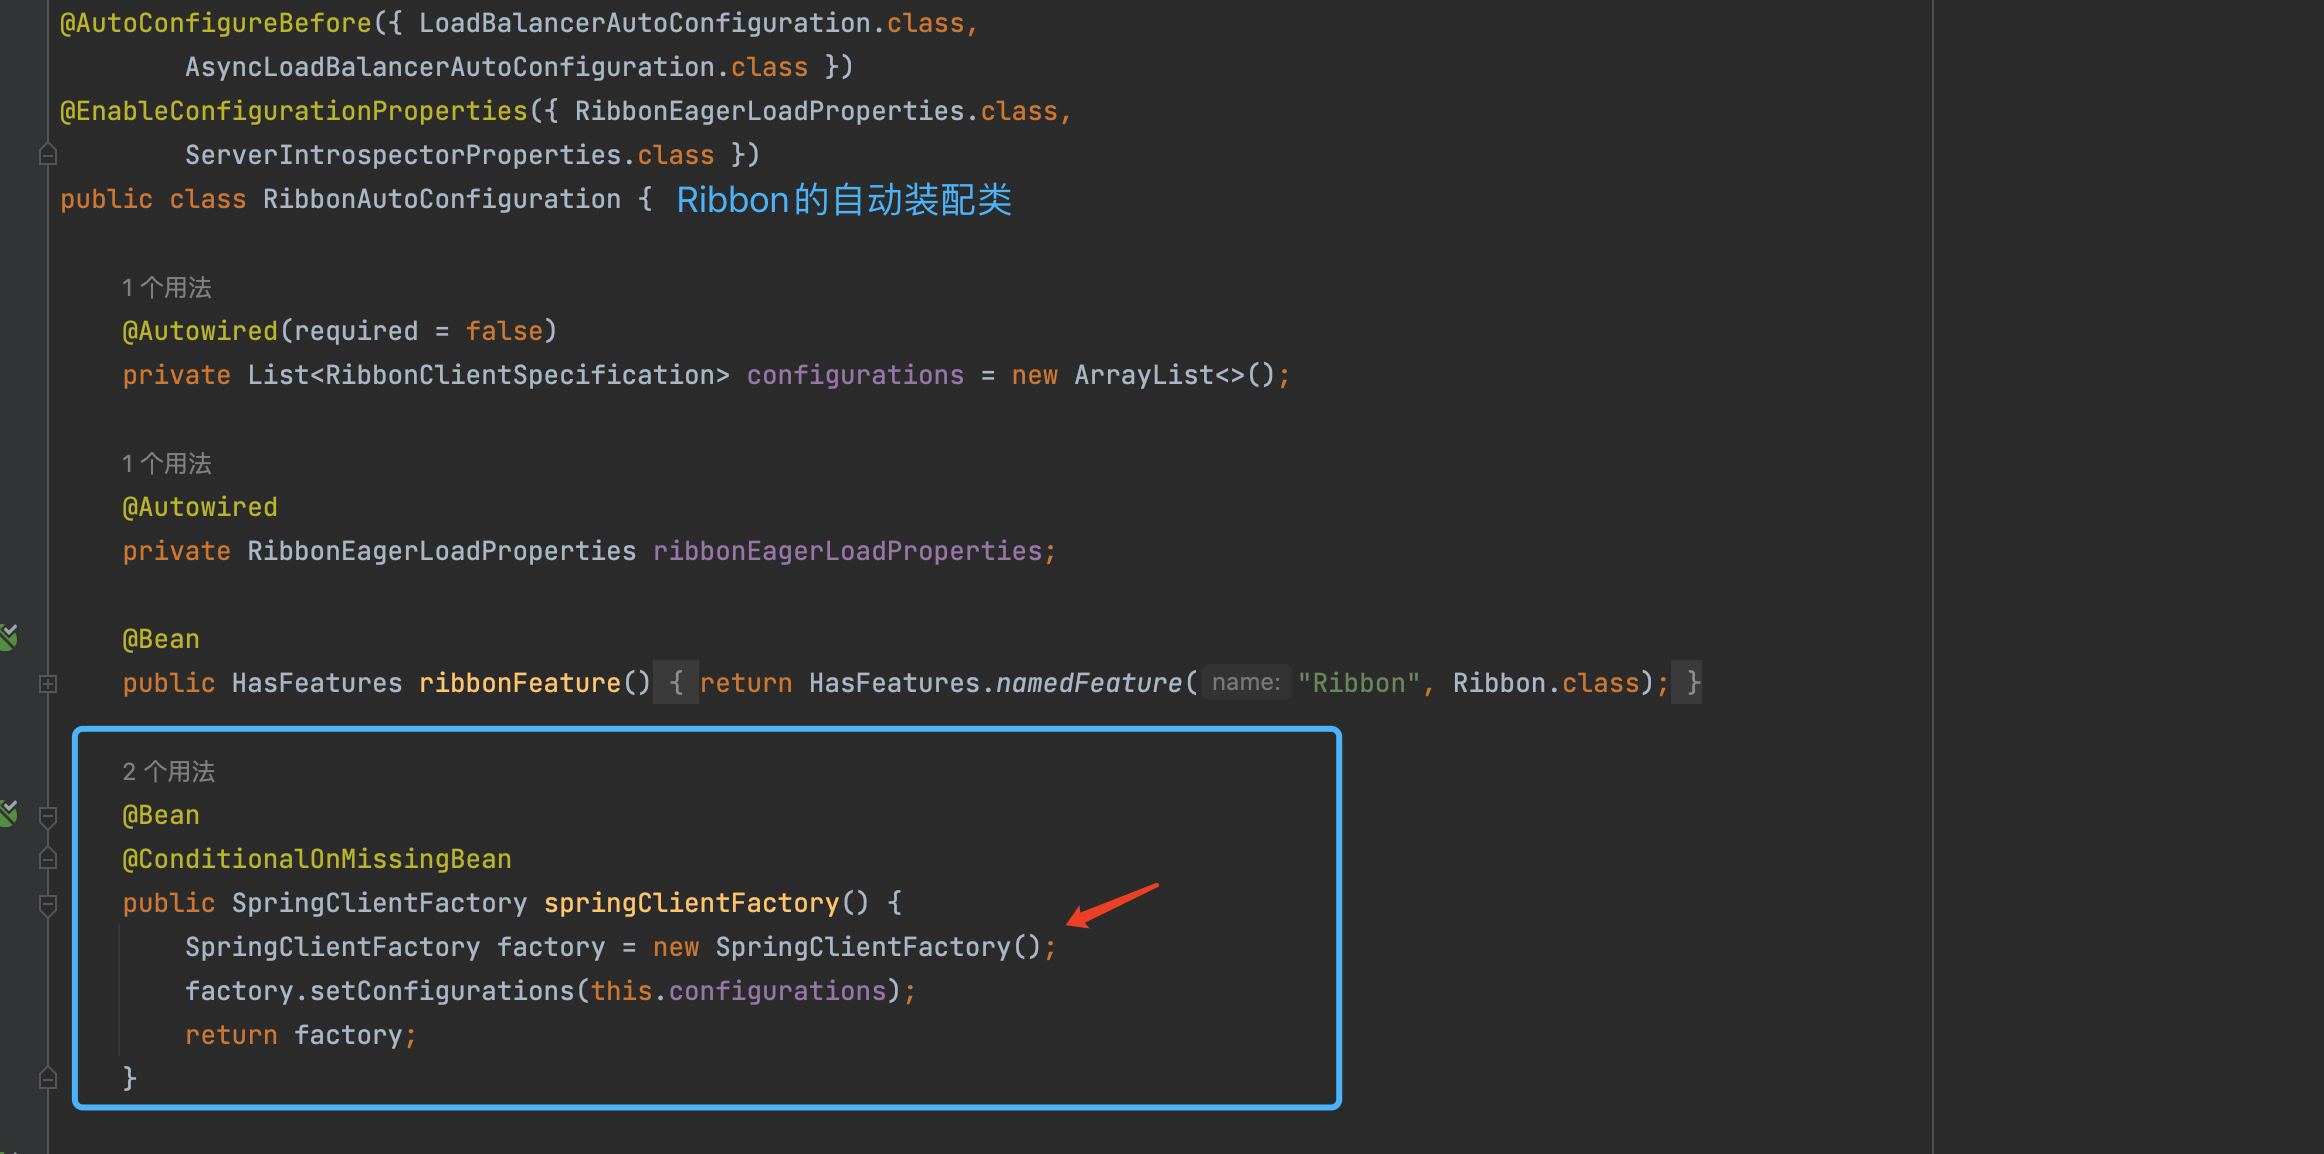Click the springClientFactory method name
This screenshot has width=2324, height=1154.
(x=692, y=903)
